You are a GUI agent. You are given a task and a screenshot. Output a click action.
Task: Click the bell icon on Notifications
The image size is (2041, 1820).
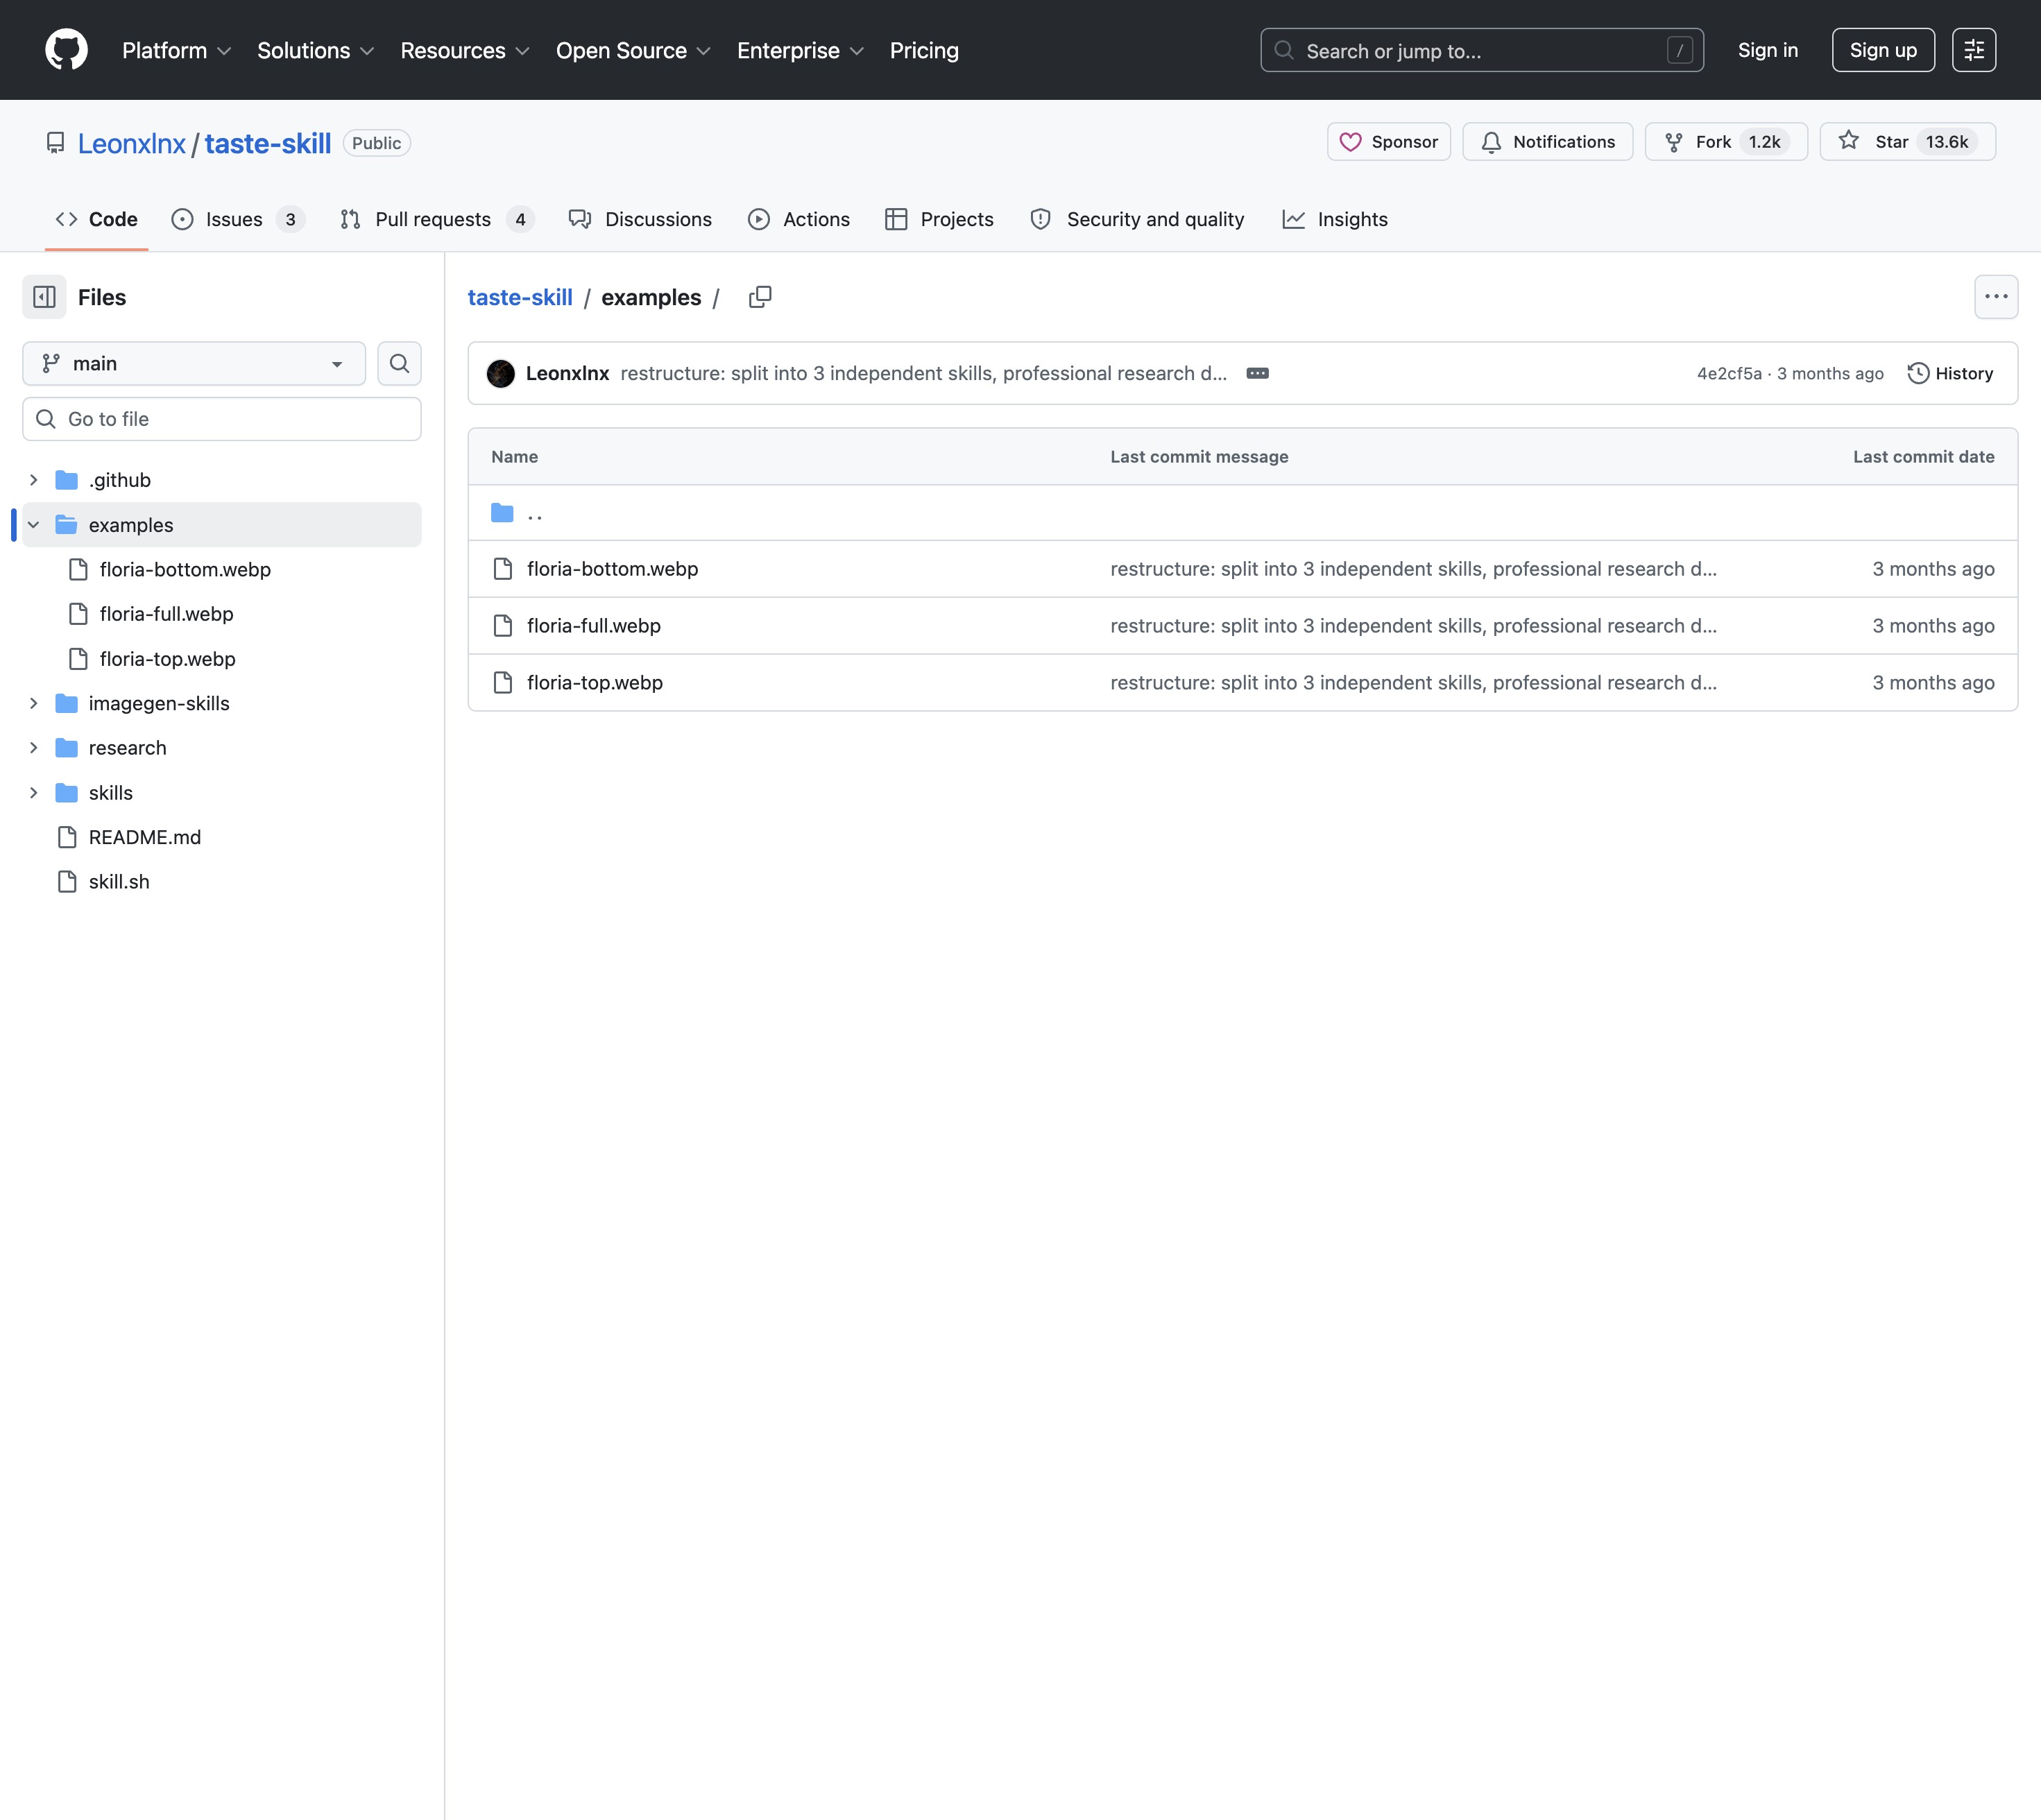pyautogui.click(x=1491, y=142)
